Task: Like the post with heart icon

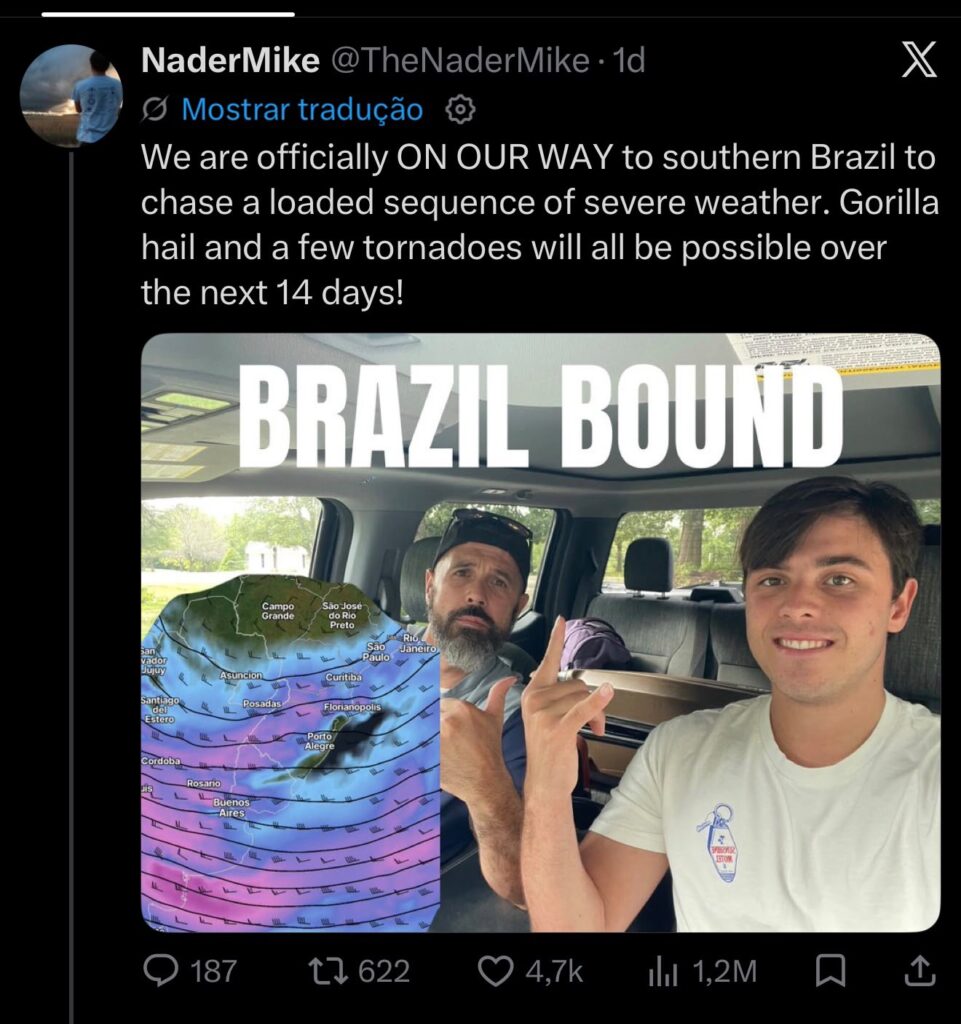Action: 497,971
